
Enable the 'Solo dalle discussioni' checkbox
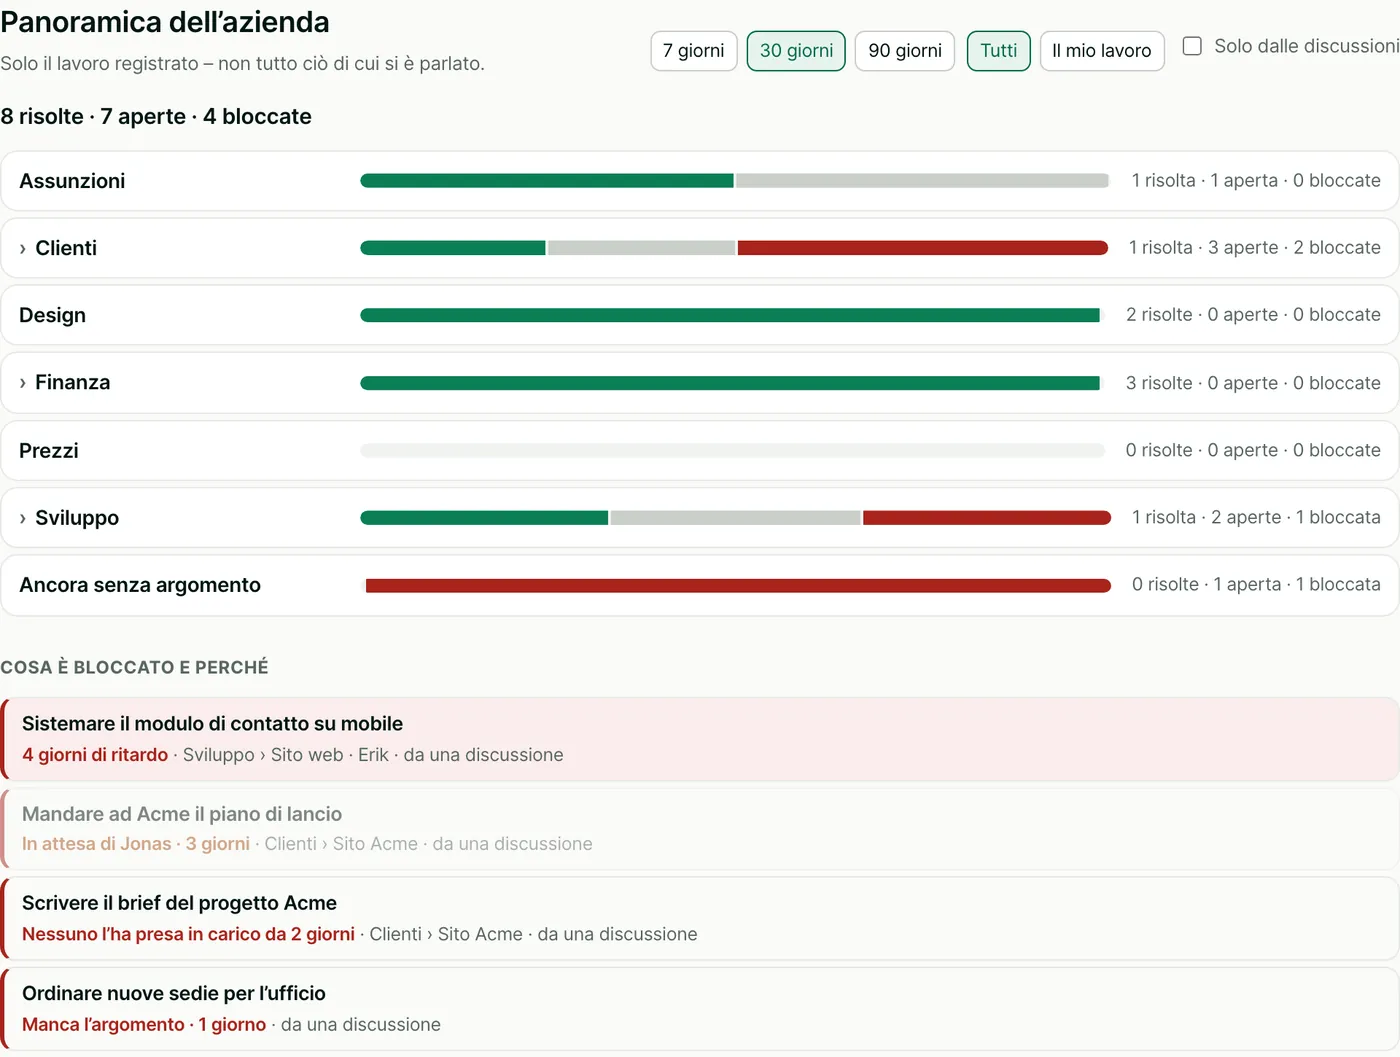click(1192, 46)
